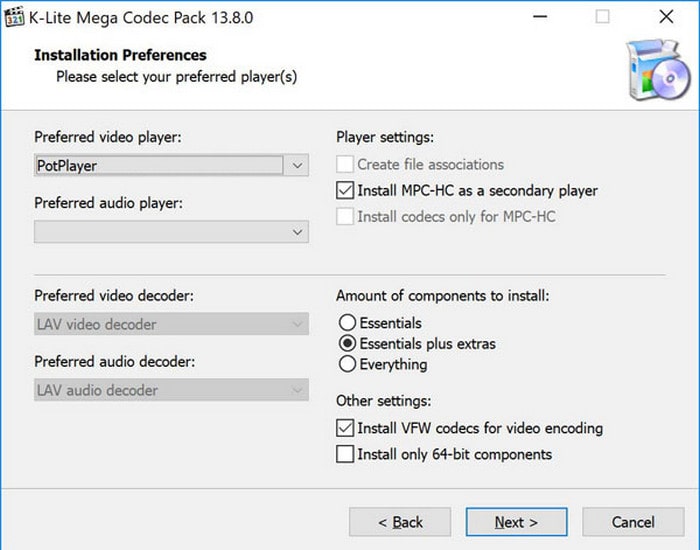Open the Preferred video decoder dropdown

pos(296,324)
